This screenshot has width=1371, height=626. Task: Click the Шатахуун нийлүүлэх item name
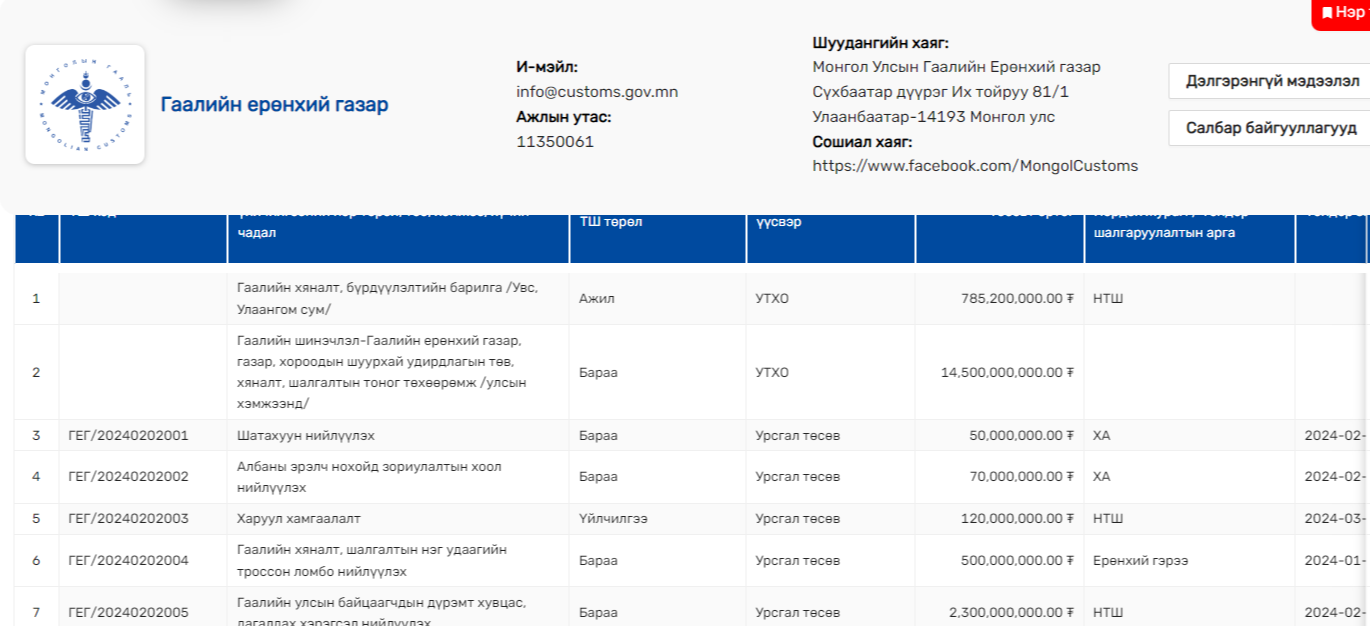tap(306, 436)
